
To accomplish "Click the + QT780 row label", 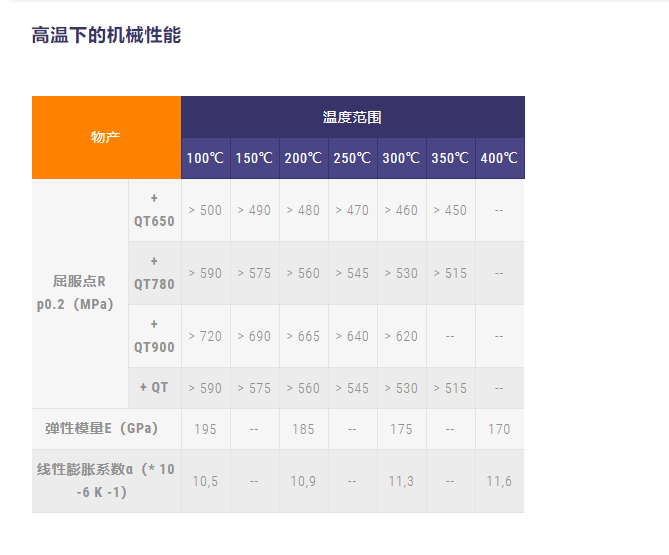I will [x=154, y=273].
